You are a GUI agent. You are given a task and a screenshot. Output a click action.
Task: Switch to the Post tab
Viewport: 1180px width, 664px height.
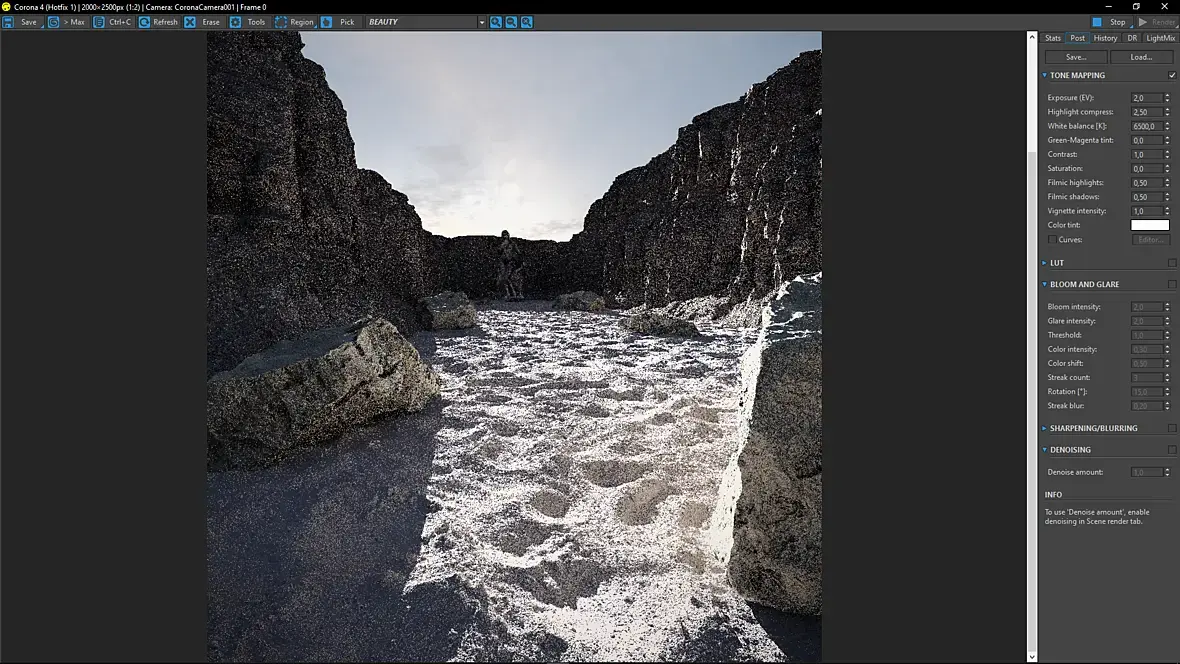tap(1078, 38)
